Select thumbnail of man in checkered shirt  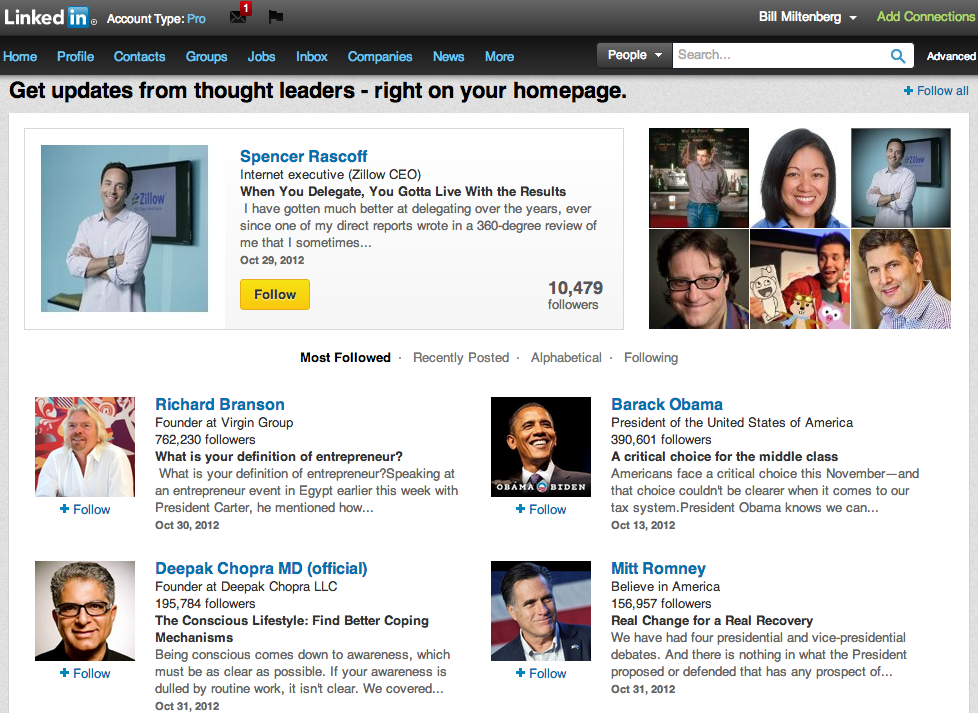pyautogui.click(x=901, y=279)
